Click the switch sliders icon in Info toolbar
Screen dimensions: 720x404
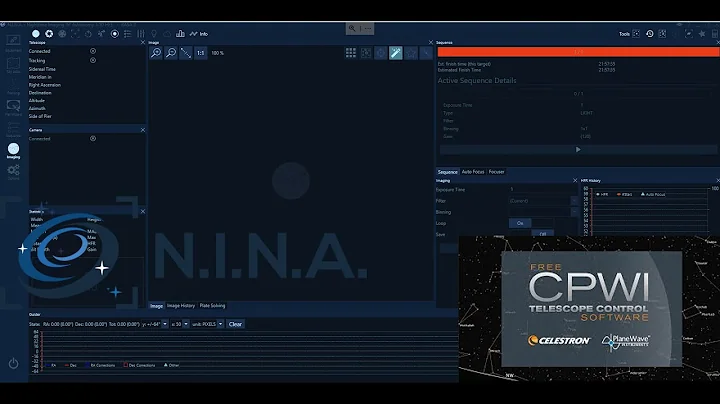(141, 34)
